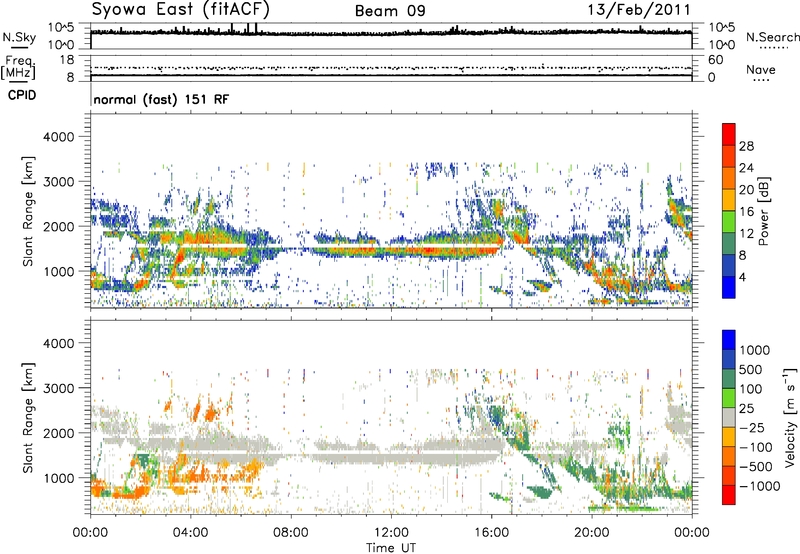800x554 pixels.
Task: Select the "normal (fast) 151 RF" text
Action: point(161,99)
